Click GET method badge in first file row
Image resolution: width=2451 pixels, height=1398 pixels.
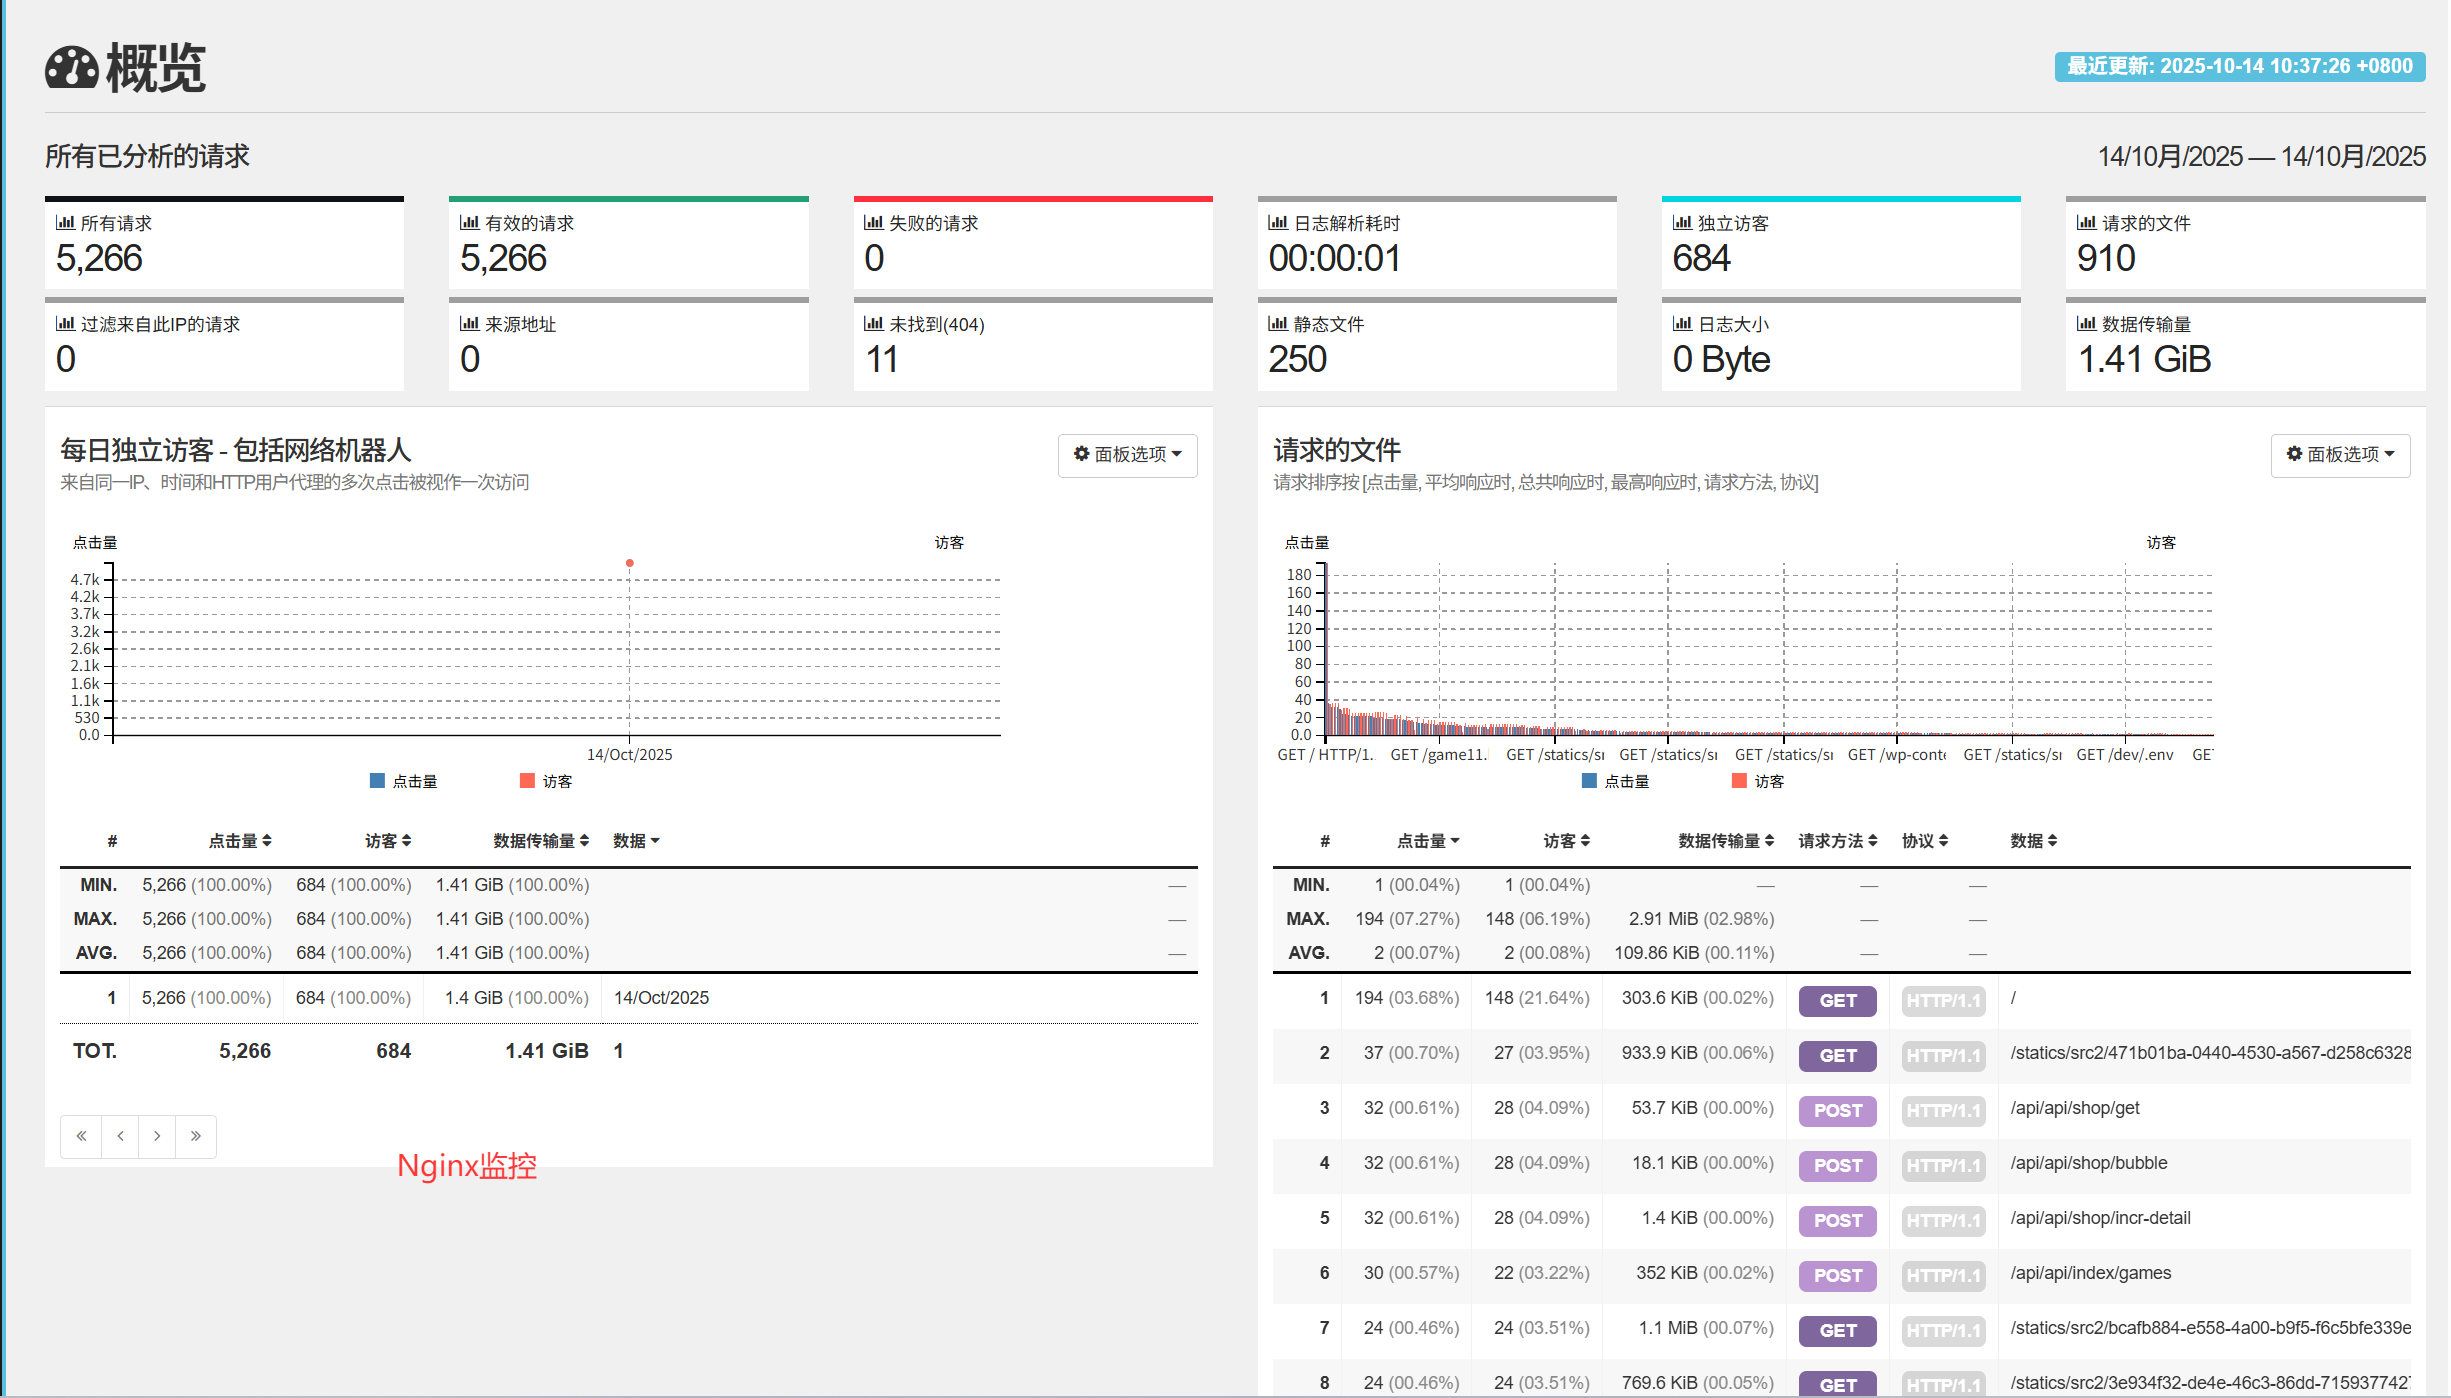[x=1837, y=1000]
